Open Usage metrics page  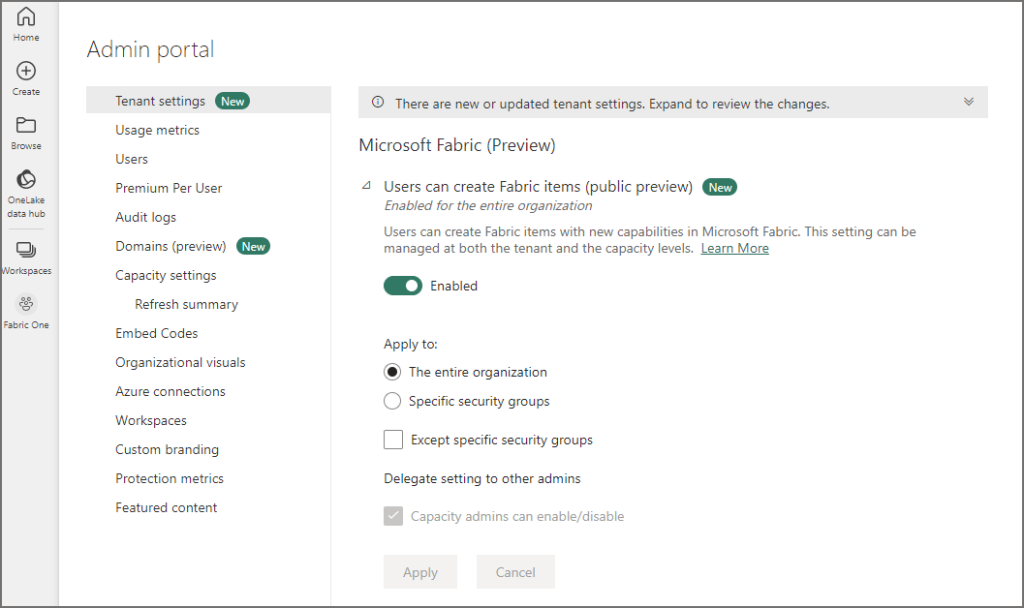coord(157,130)
